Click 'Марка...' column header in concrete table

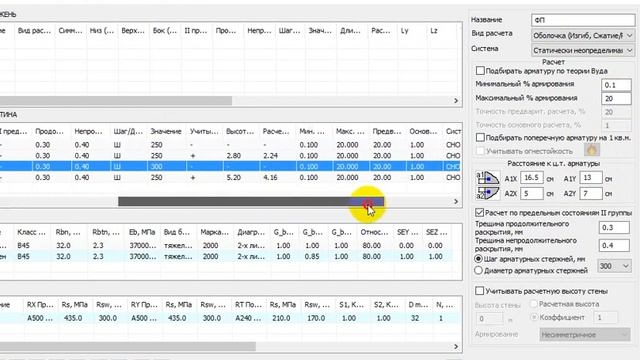point(215,232)
